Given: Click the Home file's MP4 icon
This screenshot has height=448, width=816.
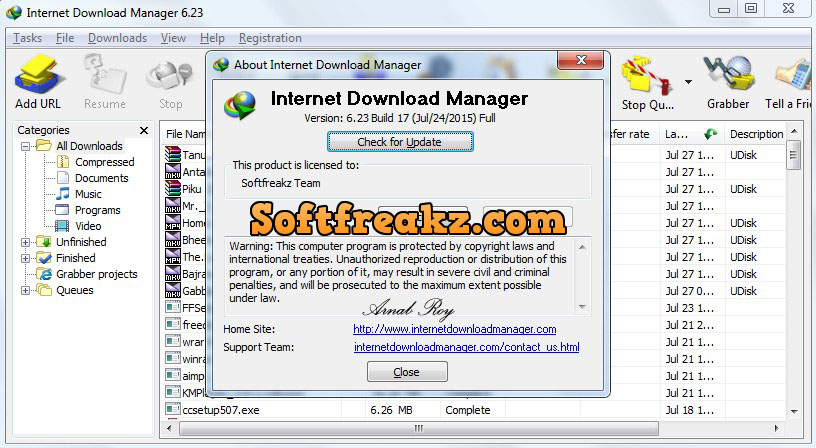Looking at the screenshot, I should click(x=172, y=223).
